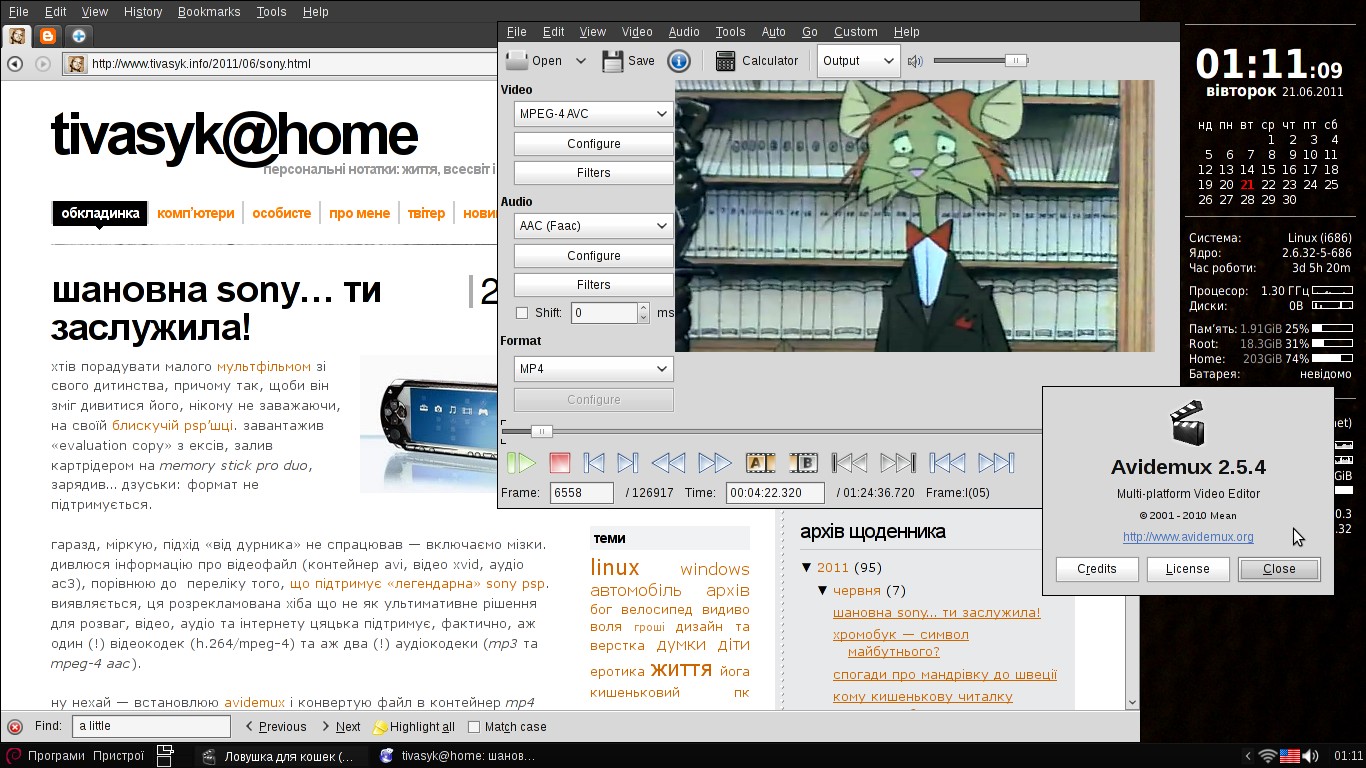Click the Previous button in find bar
Image resolution: width=1366 pixels, height=768 pixels.
click(x=275, y=727)
